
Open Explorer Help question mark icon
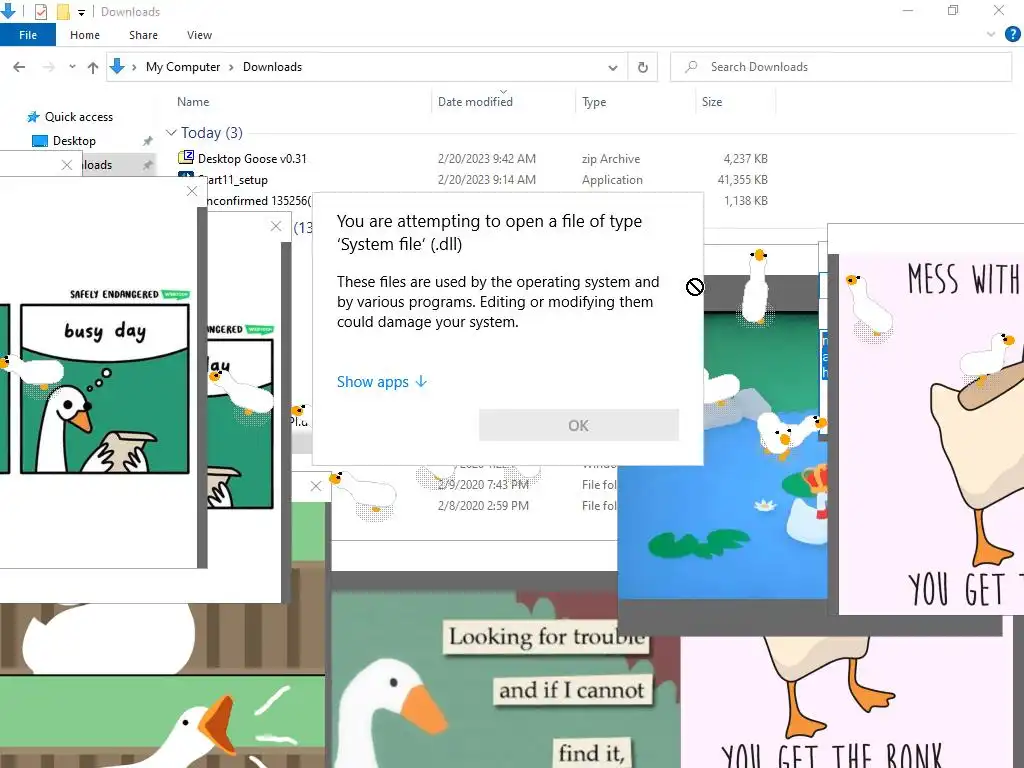[x=1012, y=35]
